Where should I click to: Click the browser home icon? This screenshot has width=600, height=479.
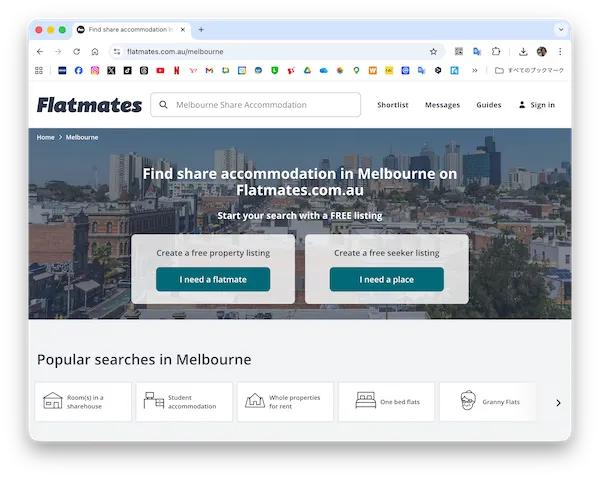(x=95, y=51)
